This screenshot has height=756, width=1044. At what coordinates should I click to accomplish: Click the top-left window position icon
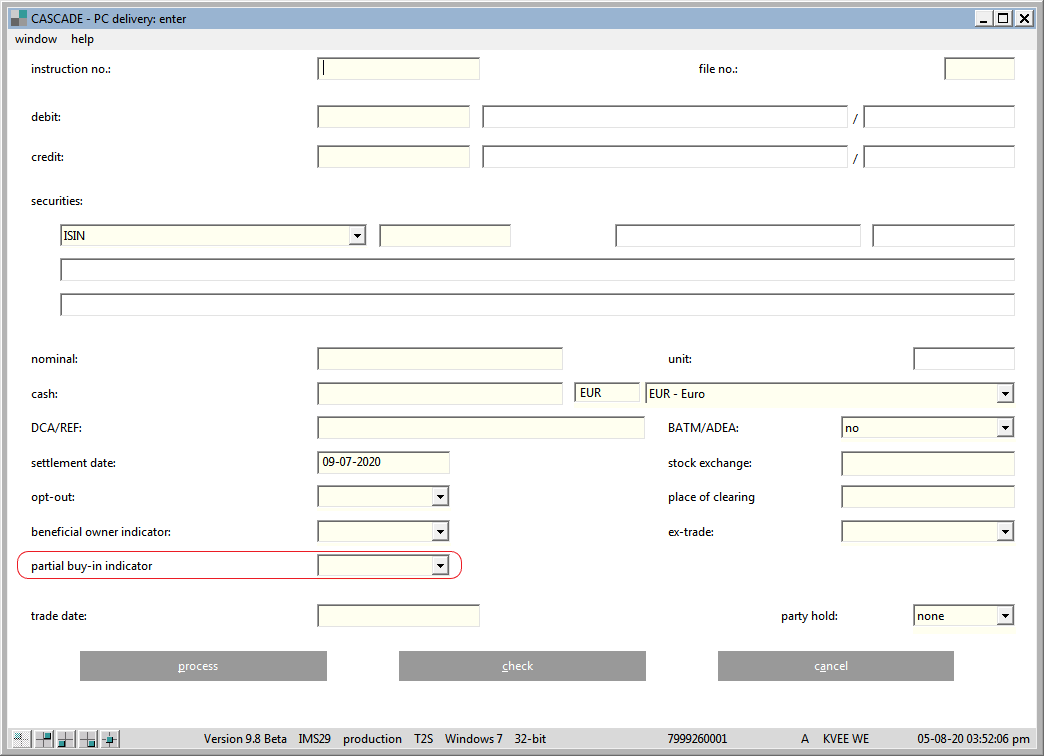(22, 739)
